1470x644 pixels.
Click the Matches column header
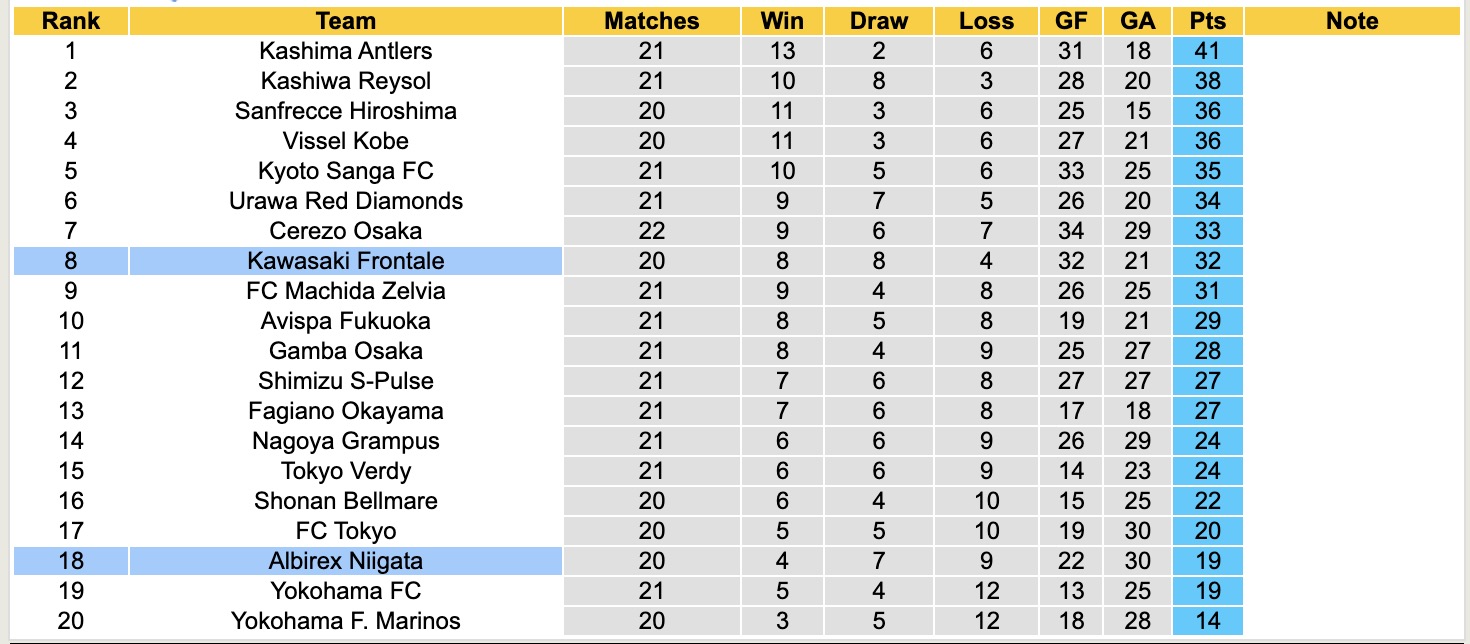pyautogui.click(x=651, y=21)
